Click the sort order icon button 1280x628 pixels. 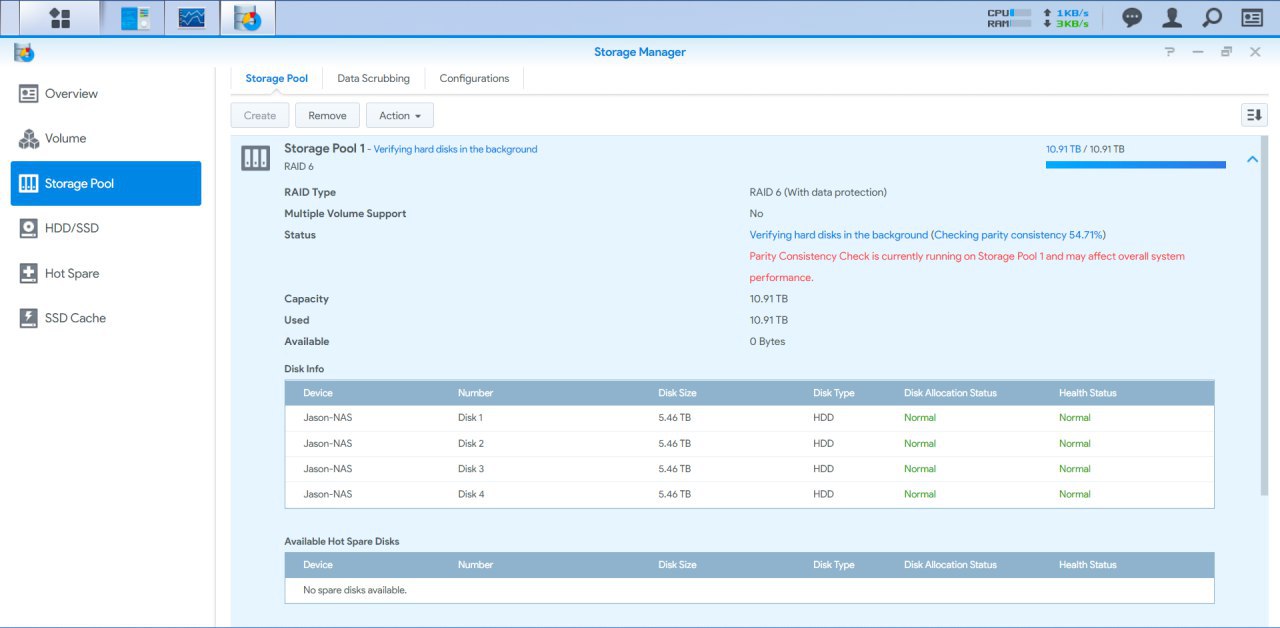point(1253,115)
